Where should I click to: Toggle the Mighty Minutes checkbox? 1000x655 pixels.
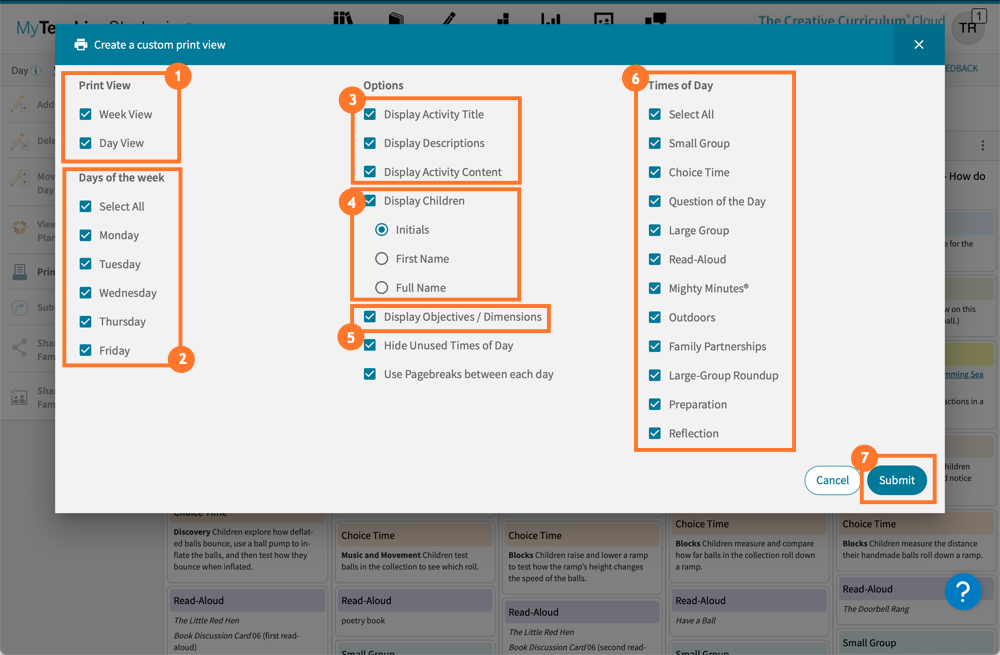pos(654,288)
